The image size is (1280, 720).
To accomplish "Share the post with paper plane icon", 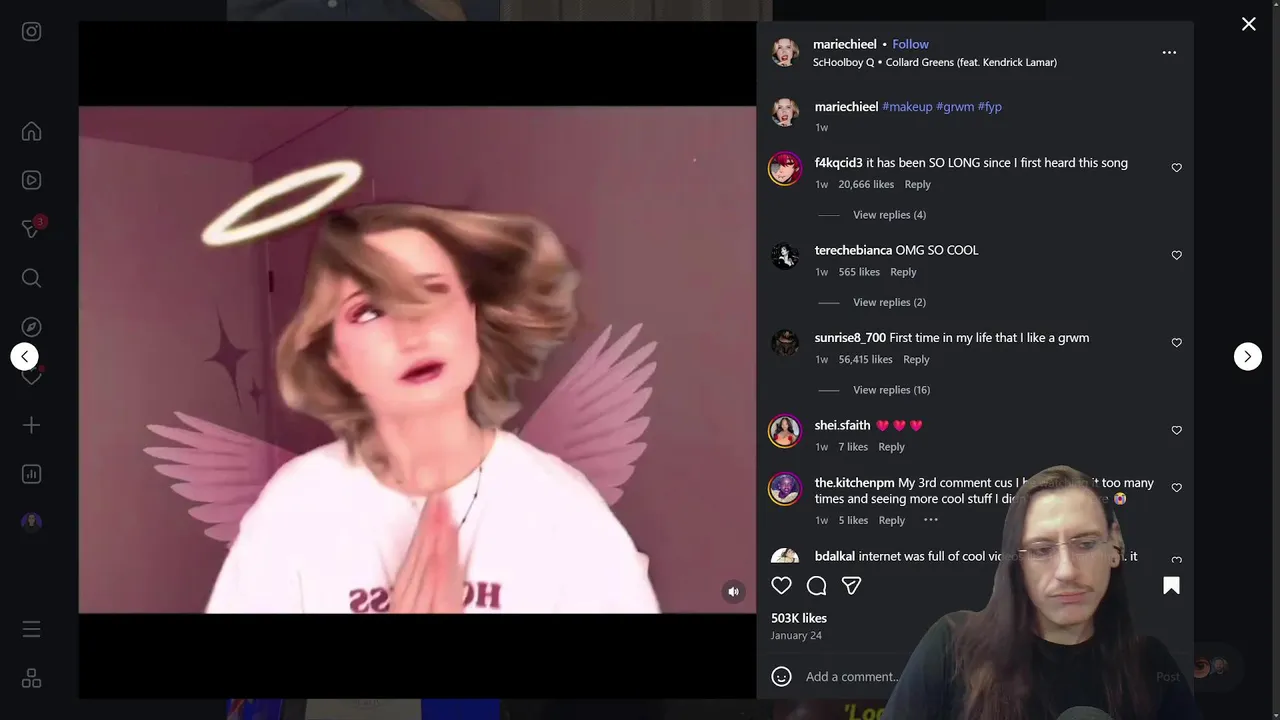I will [851, 586].
